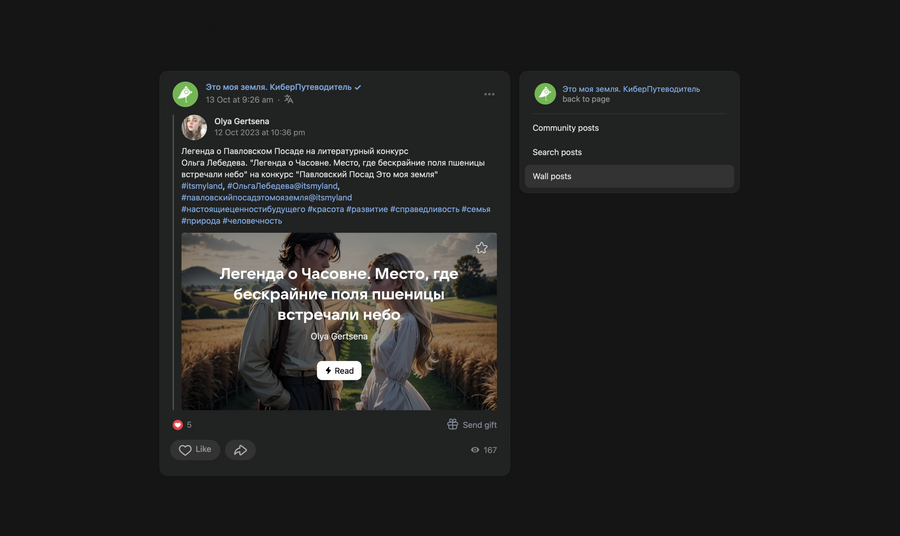Click the article title text on the cover

coord(339,294)
